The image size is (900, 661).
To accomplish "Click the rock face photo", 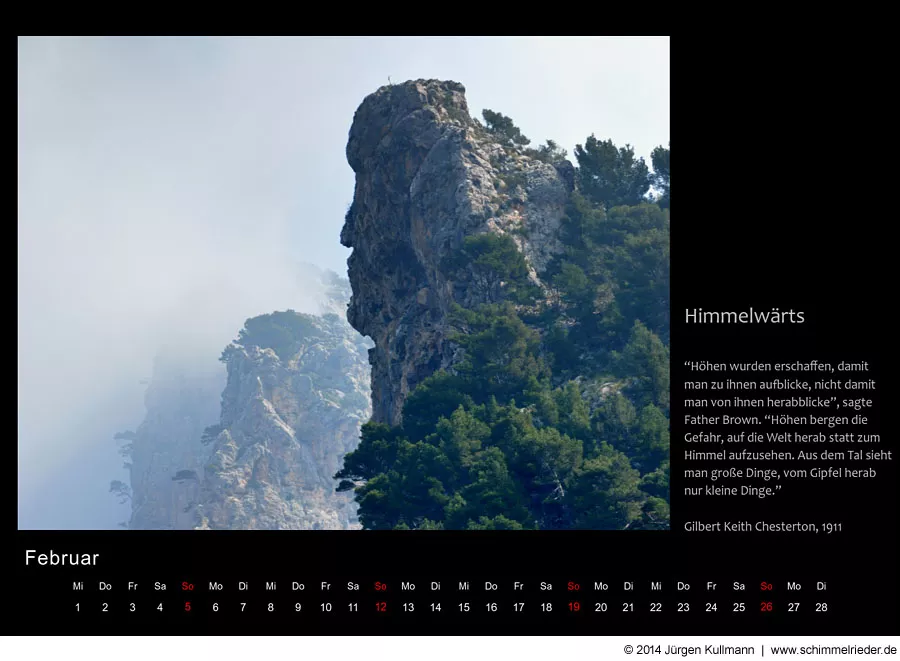I will (x=343, y=283).
